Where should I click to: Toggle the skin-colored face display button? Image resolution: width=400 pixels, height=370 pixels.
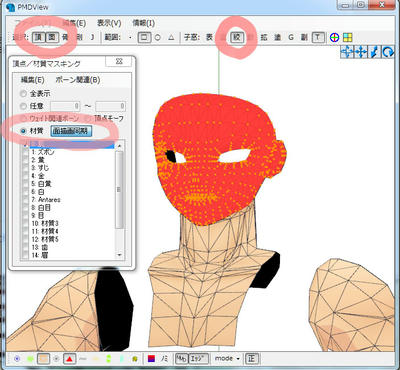click(x=43, y=359)
